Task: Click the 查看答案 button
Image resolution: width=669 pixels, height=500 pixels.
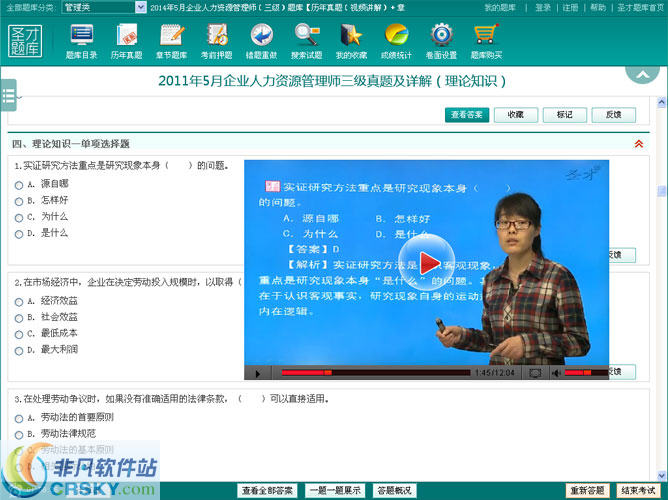Action: tap(467, 115)
